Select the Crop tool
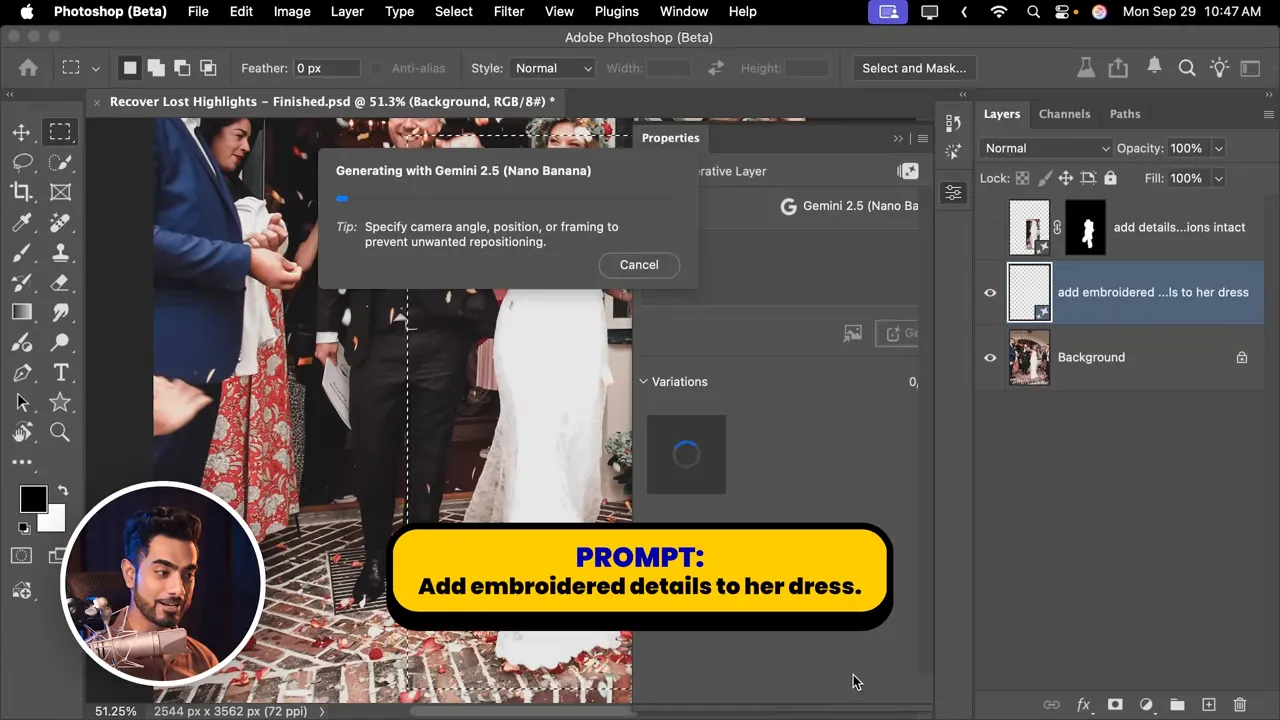 pyautogui.click(x=21, y=192)
